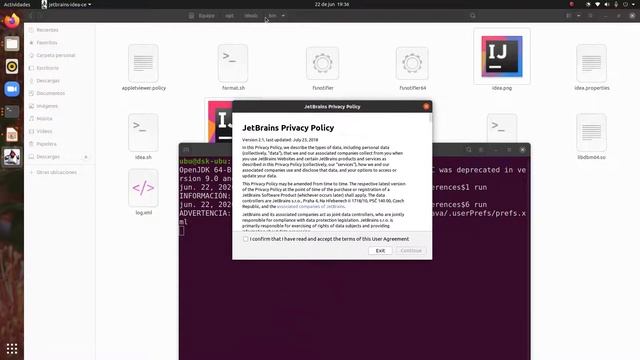640x360 pixels.
Task: Show applications grid in the dock
Action: pos(12,349)
